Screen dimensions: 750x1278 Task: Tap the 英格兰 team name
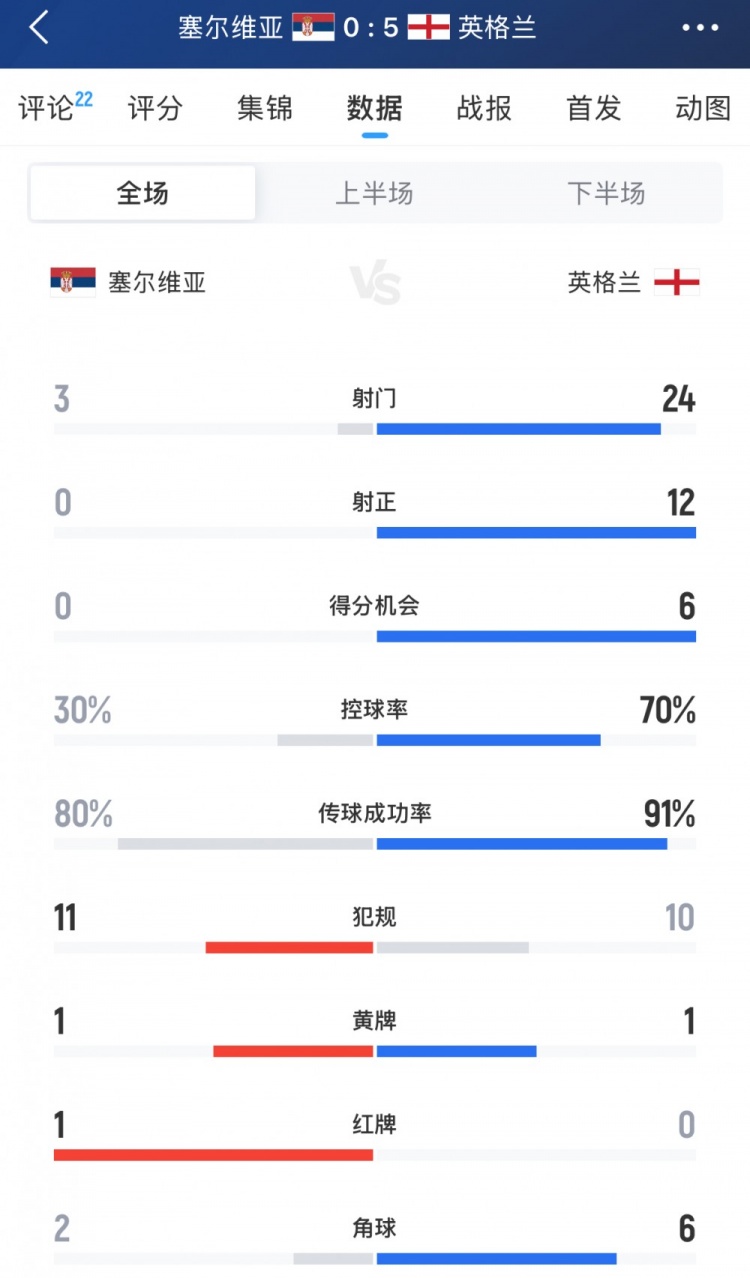coord(604,282)
